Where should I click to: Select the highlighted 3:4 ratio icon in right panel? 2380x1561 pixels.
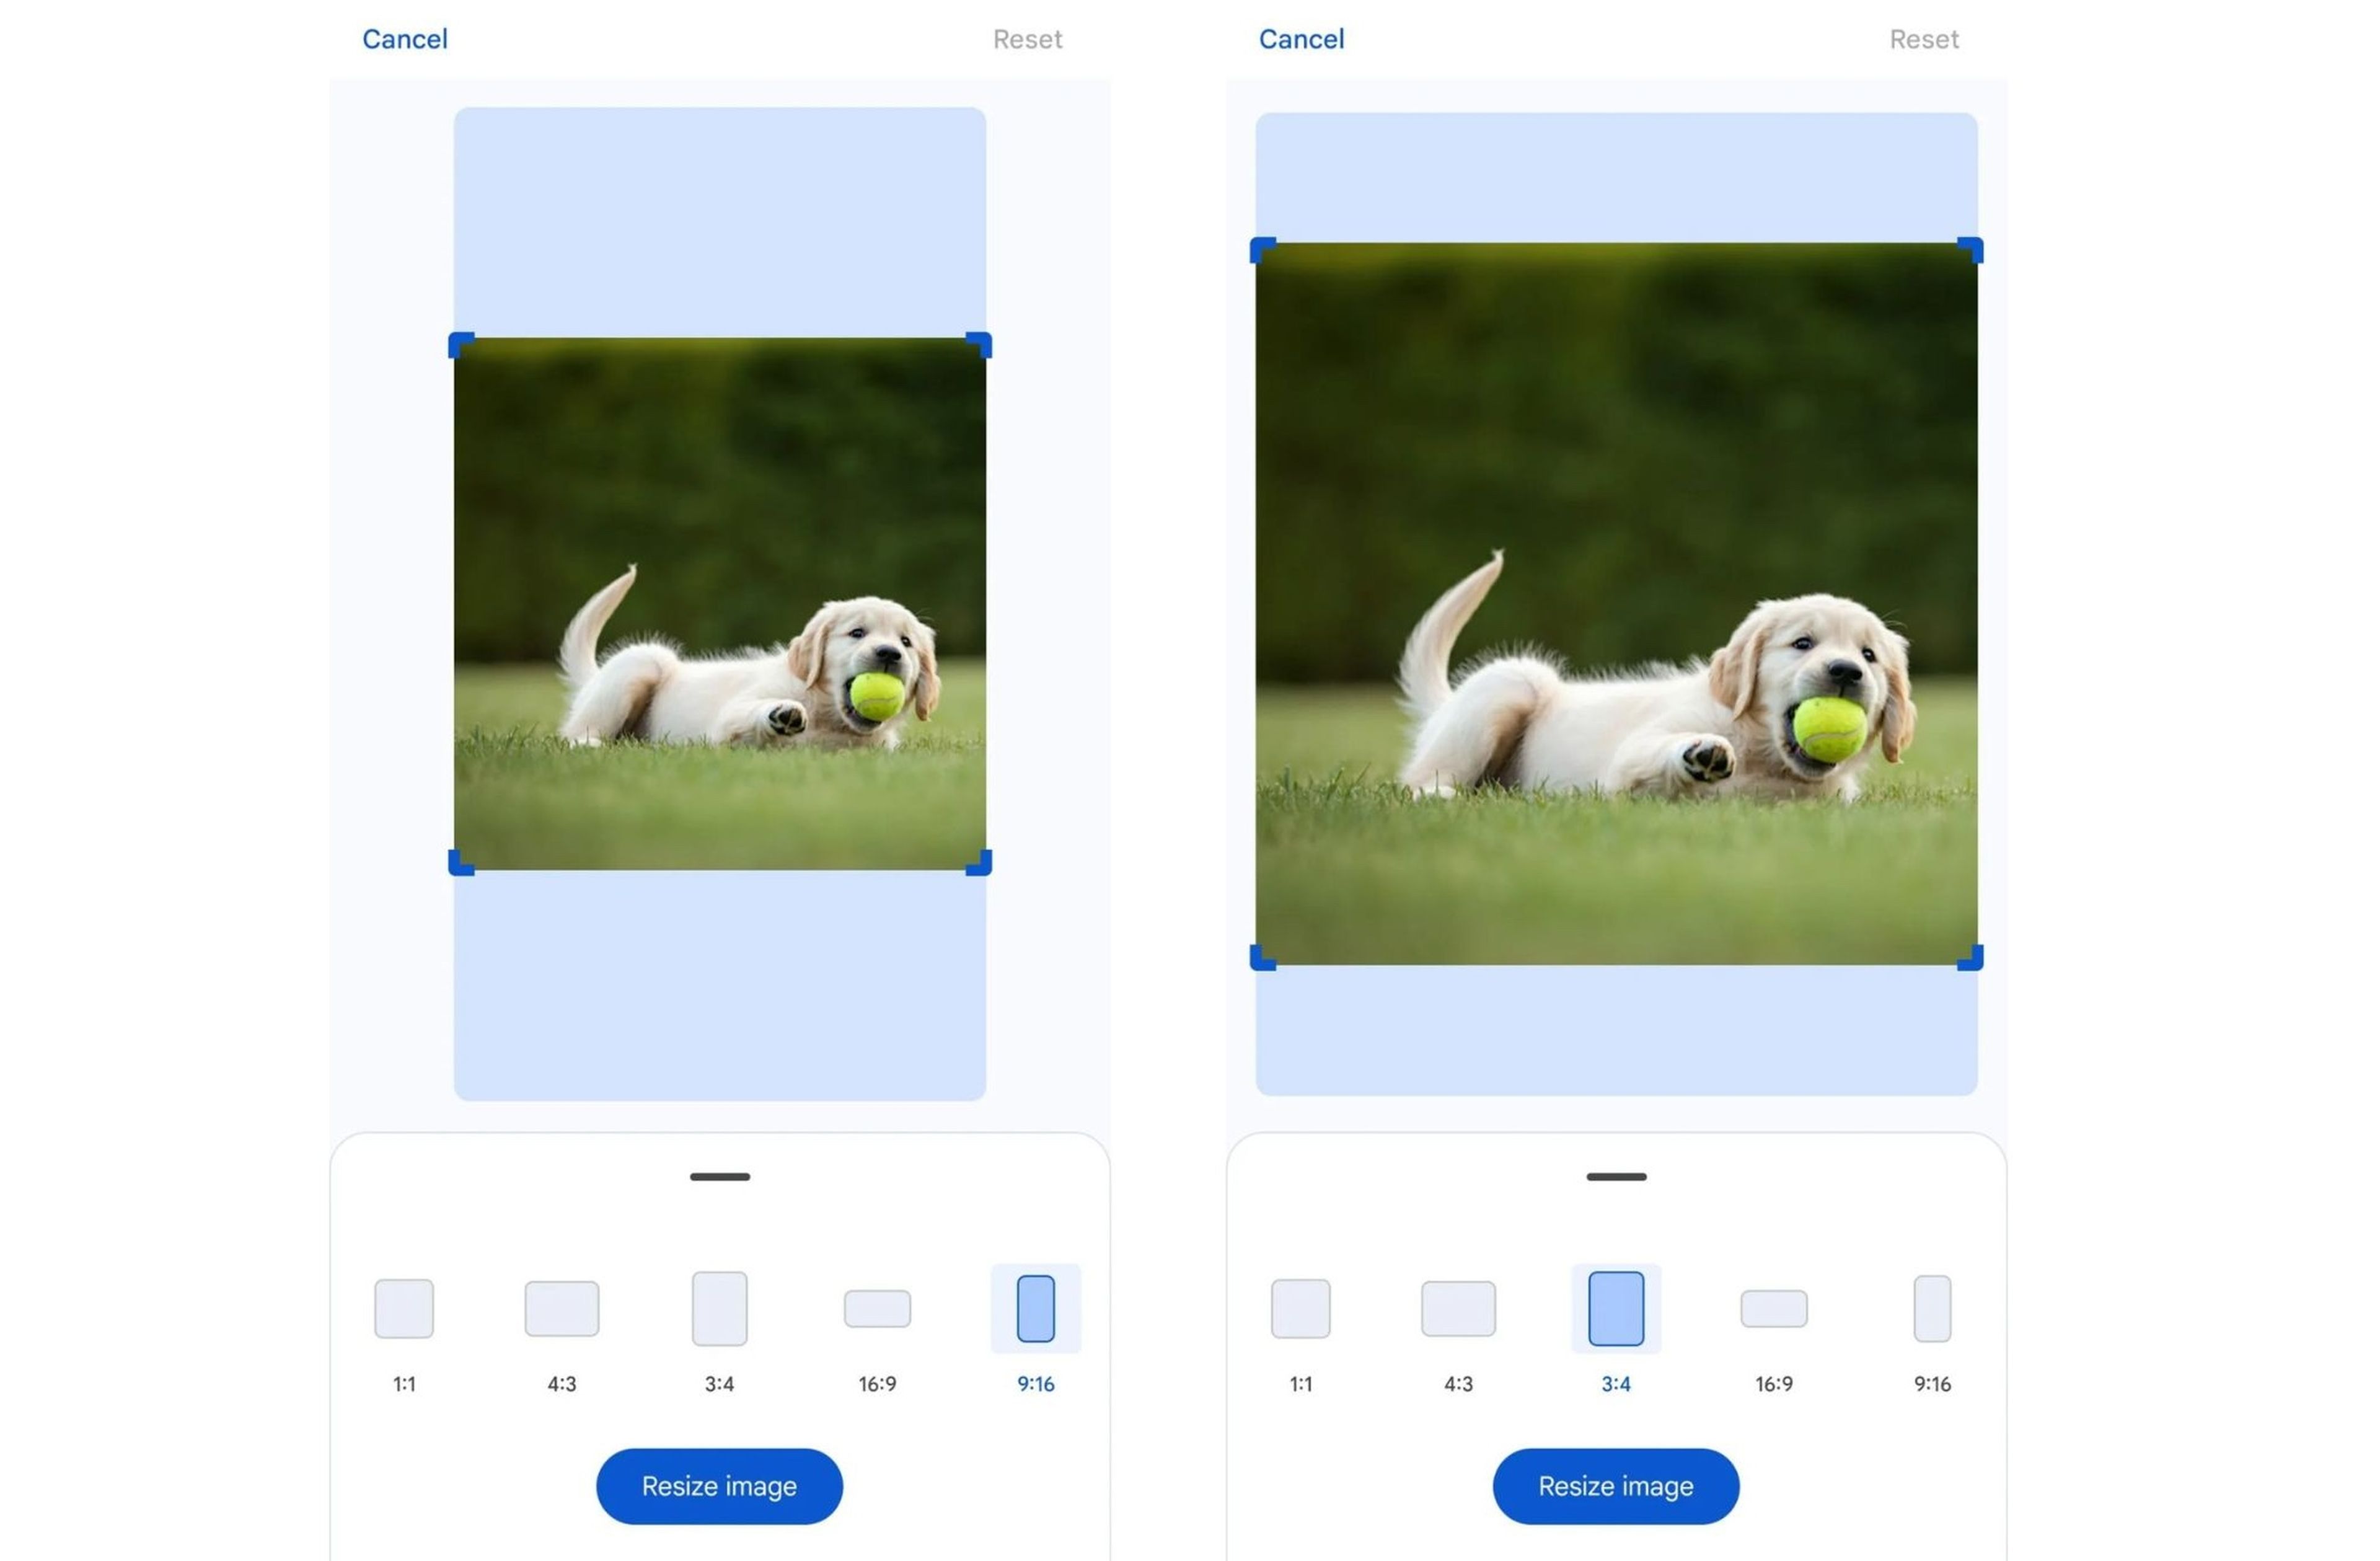[x=1616, y=1308]
